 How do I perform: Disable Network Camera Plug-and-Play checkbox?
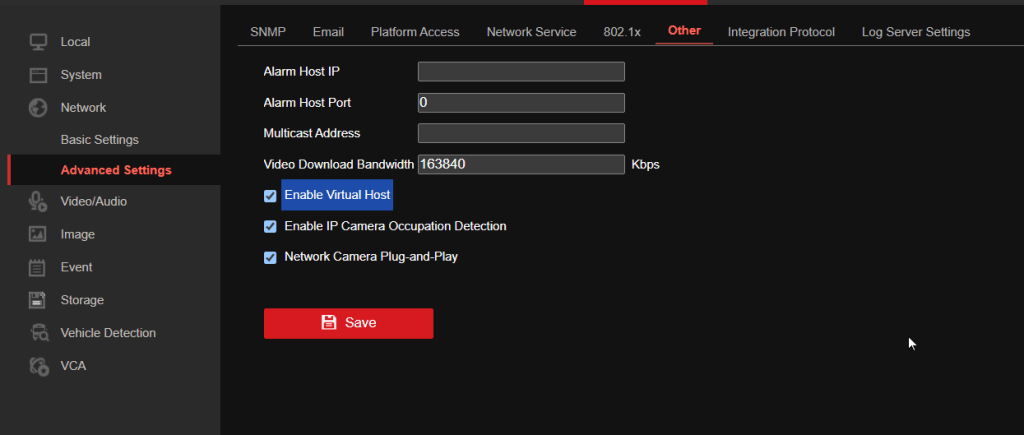click(270, 257)
